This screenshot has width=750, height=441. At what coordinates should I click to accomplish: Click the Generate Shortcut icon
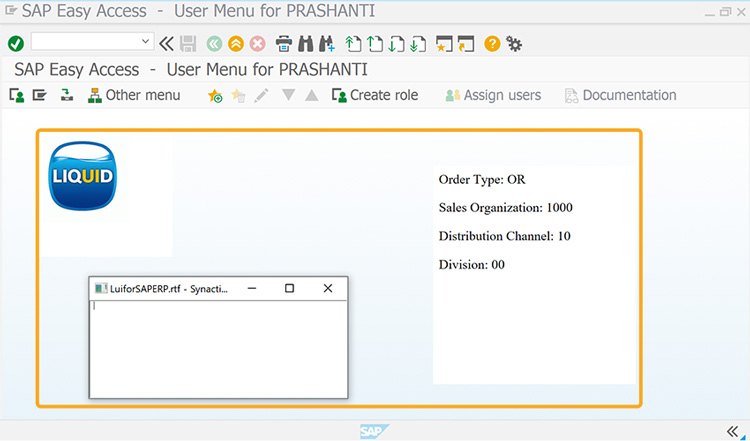466,44
